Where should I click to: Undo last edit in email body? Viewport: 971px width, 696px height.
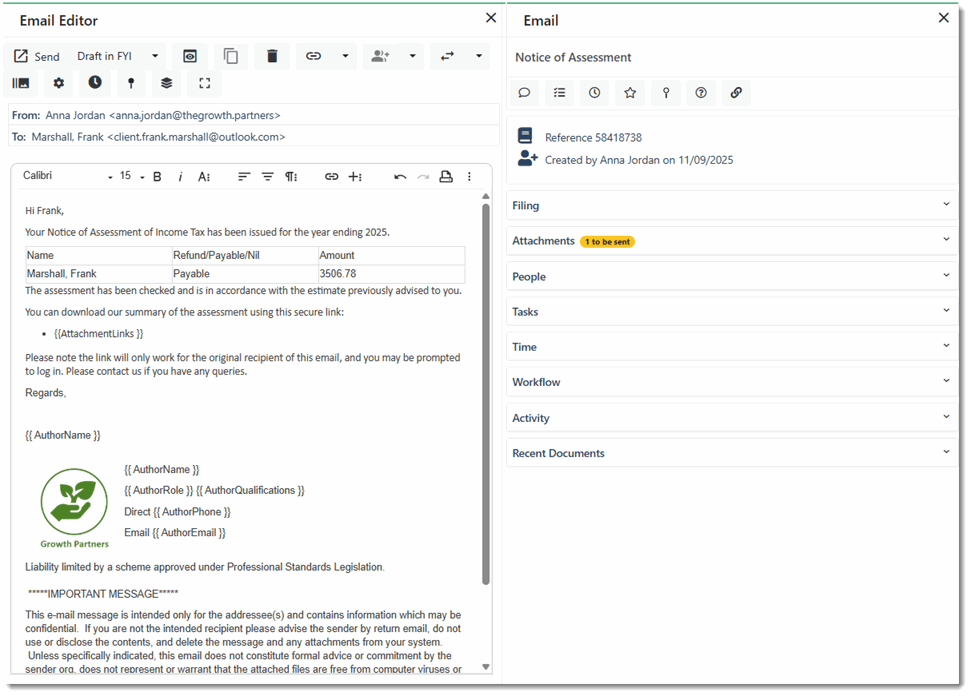point(400,177)
